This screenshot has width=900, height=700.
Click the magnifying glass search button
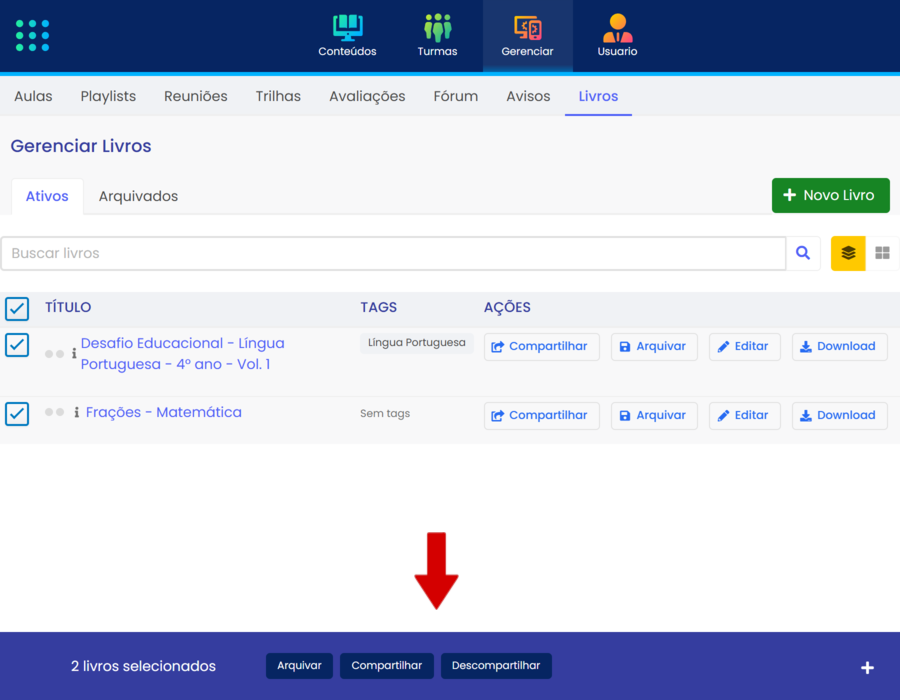(803, 254)
